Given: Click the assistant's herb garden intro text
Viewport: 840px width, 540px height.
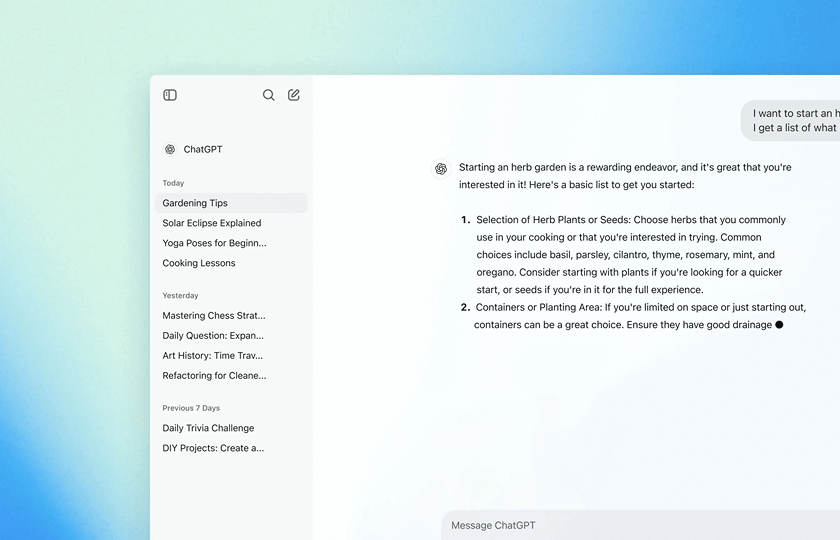Looking at the screenshot, I should (x=625, y=176).
